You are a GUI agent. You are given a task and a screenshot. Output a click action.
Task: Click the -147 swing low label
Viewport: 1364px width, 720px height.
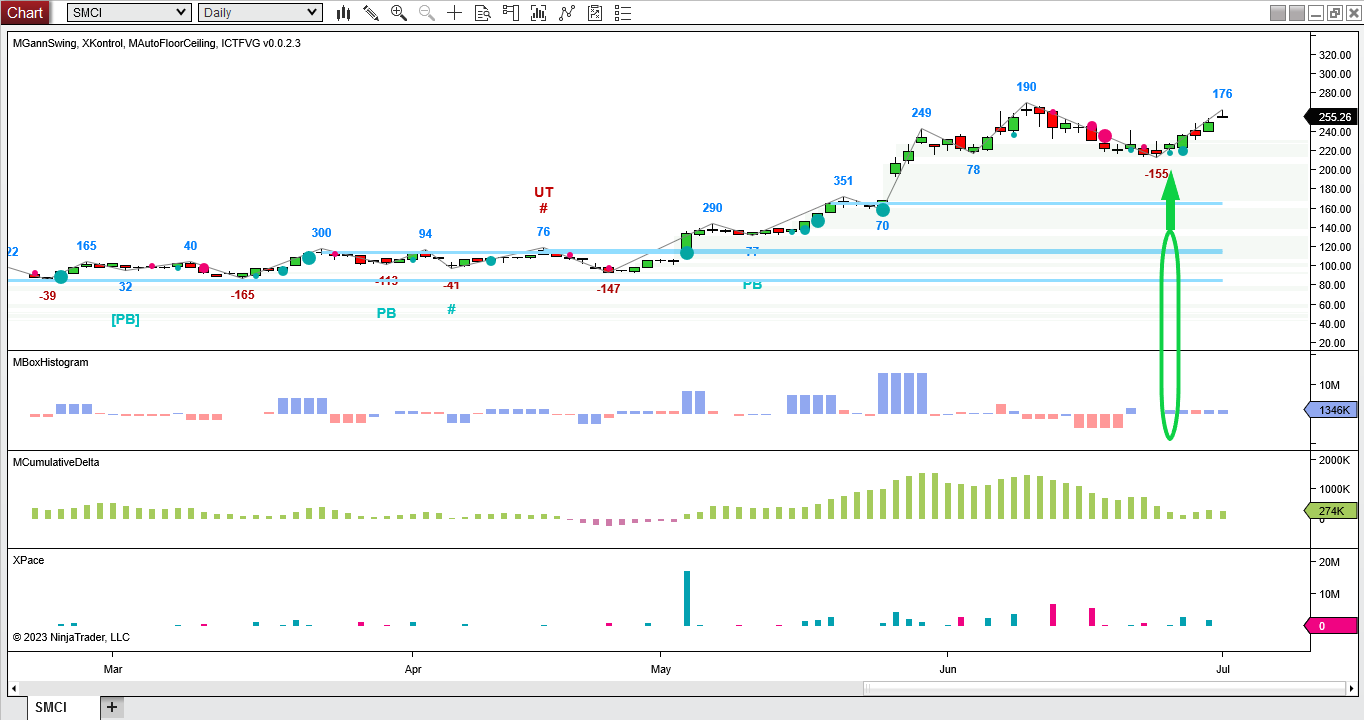608,289
